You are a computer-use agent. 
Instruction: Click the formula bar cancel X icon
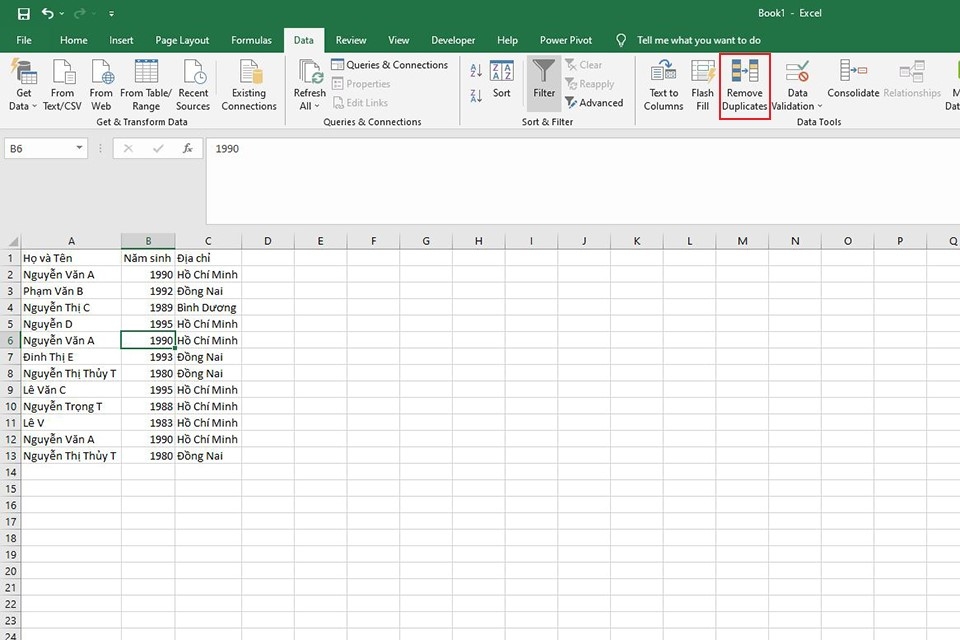128,148
